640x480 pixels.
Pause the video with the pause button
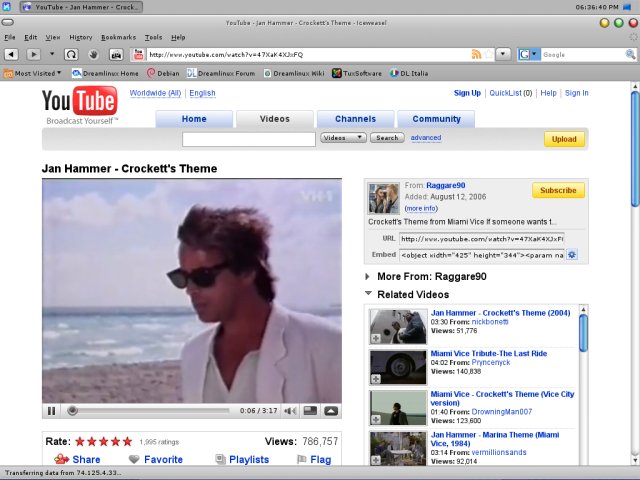[51, 411]
